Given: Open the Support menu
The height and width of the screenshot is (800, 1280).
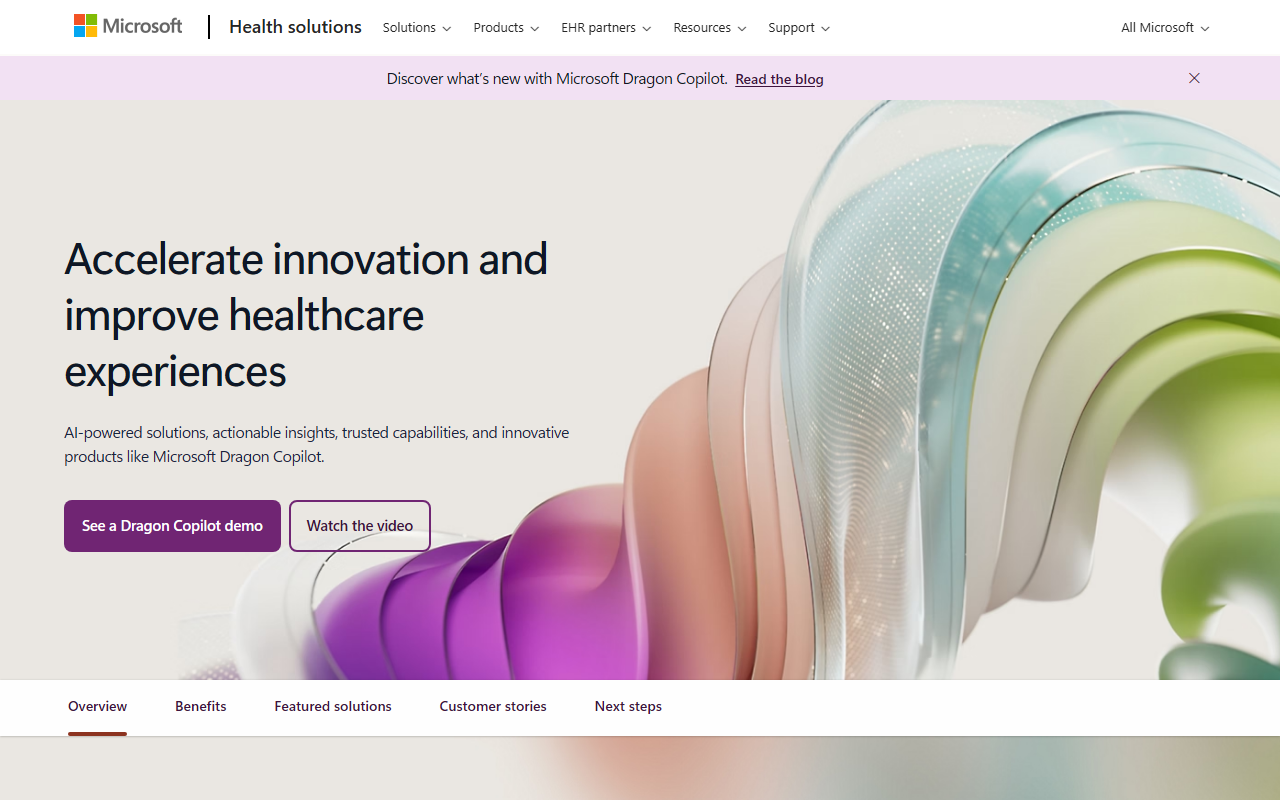Looking at the screenshot, I should [x=799, y=28].
